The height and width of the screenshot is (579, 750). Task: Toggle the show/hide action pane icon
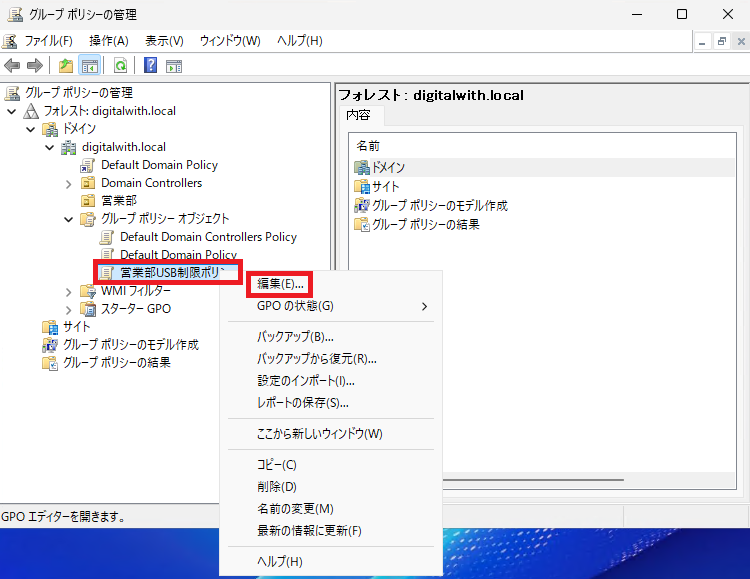coord(174,66)
